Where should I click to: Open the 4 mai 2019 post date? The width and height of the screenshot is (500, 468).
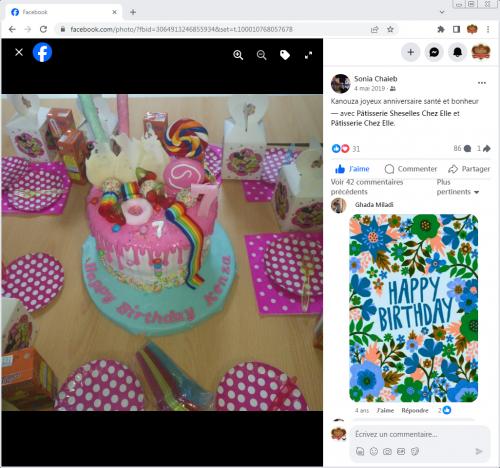pyautogui.click(x=369, y=89)
